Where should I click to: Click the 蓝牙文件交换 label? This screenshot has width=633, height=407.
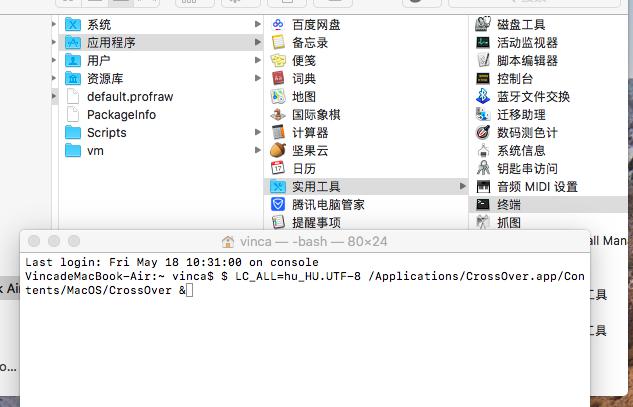pos(533,97)
